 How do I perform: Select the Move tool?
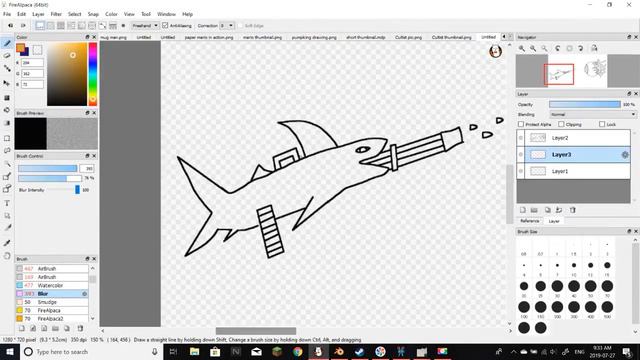click(7, 83)
